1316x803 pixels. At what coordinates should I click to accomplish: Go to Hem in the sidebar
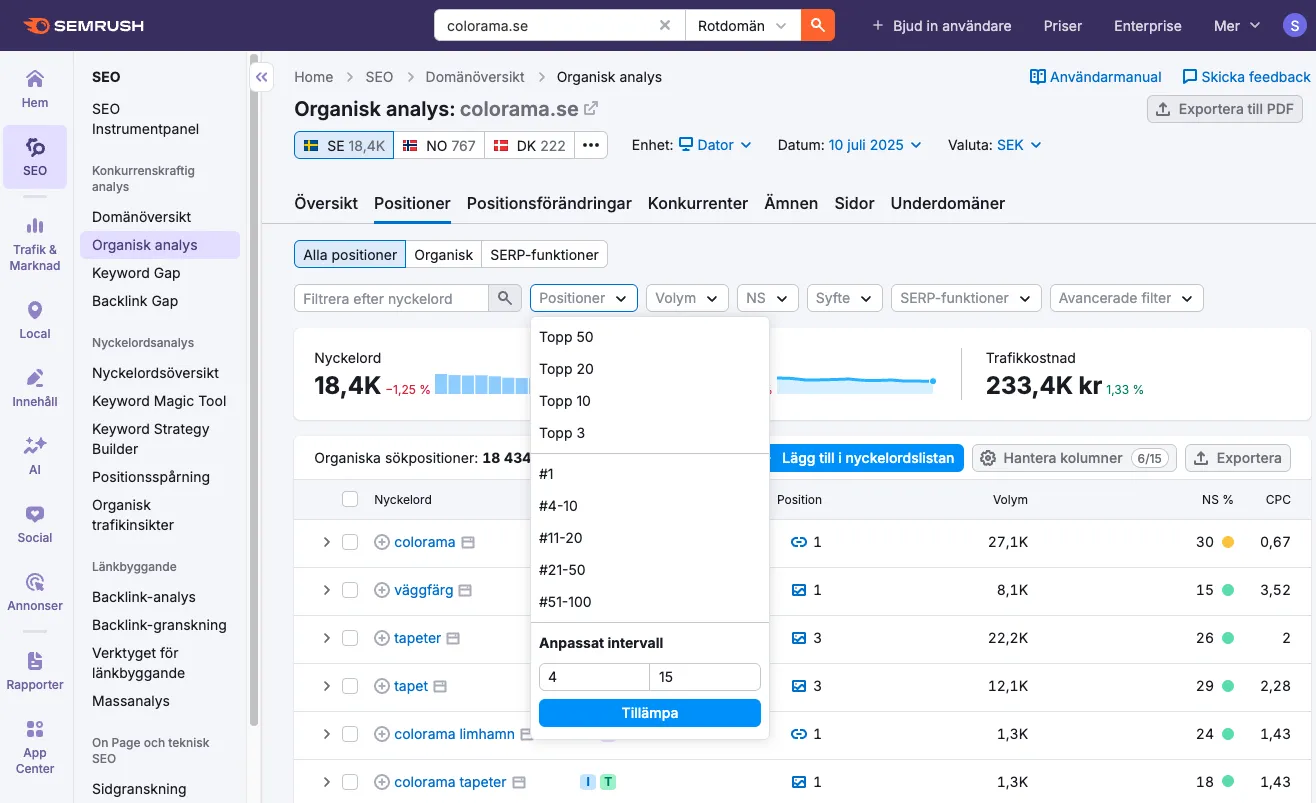(35, 88)
